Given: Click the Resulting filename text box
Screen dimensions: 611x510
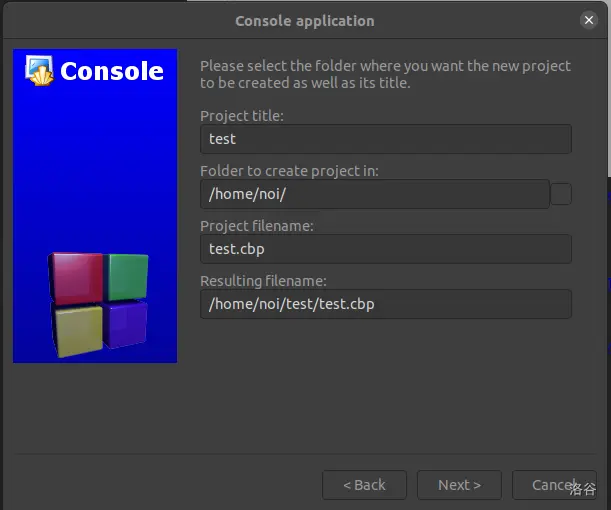Looking at the screenshot, I should 385,304.
